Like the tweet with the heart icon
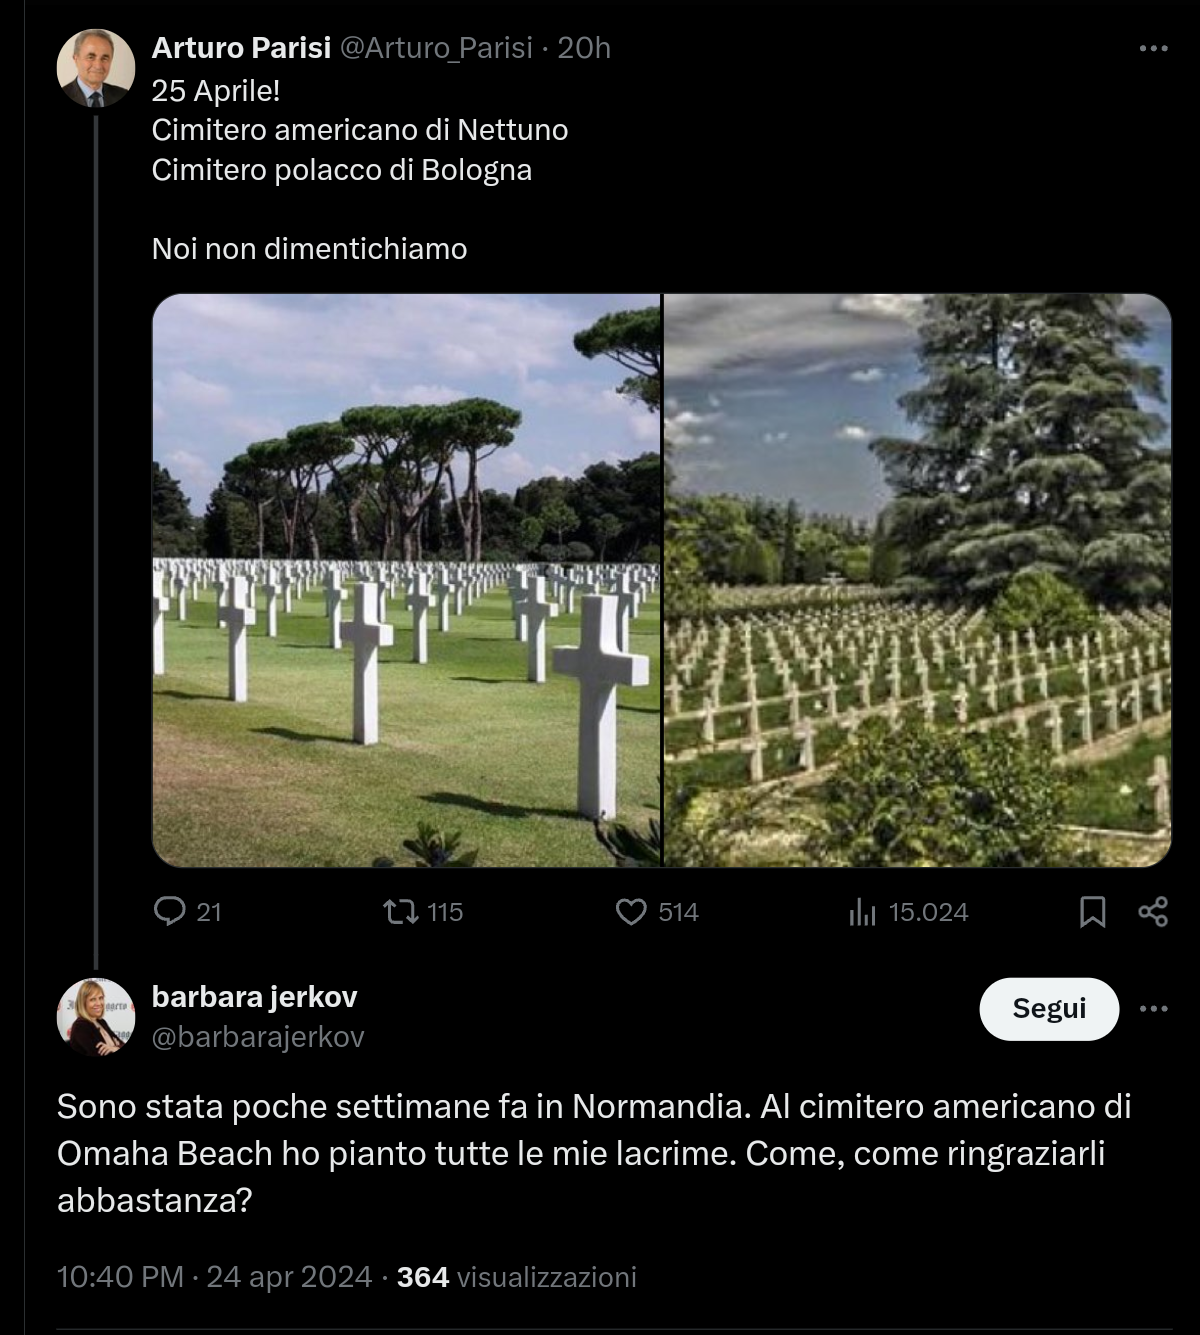 click(x=634, y=911)
